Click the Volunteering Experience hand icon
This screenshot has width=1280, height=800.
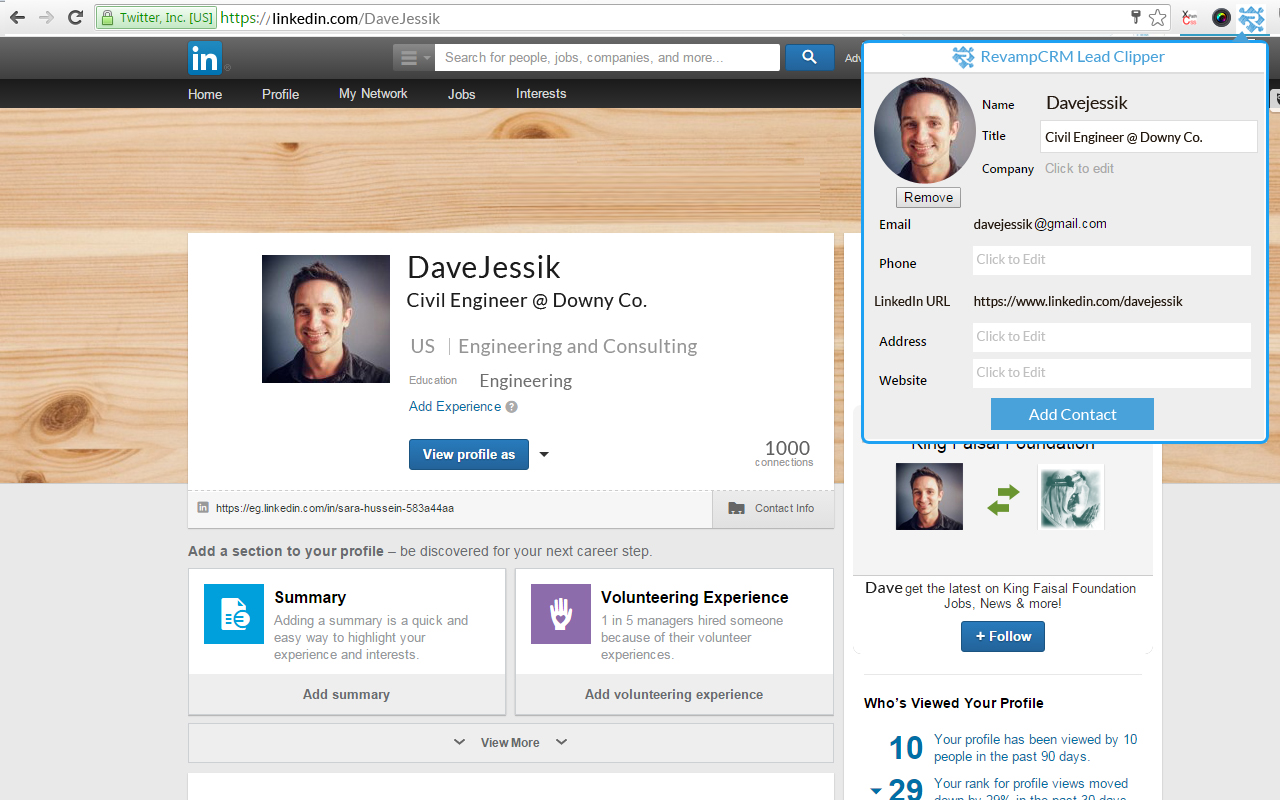click(561, 614)
